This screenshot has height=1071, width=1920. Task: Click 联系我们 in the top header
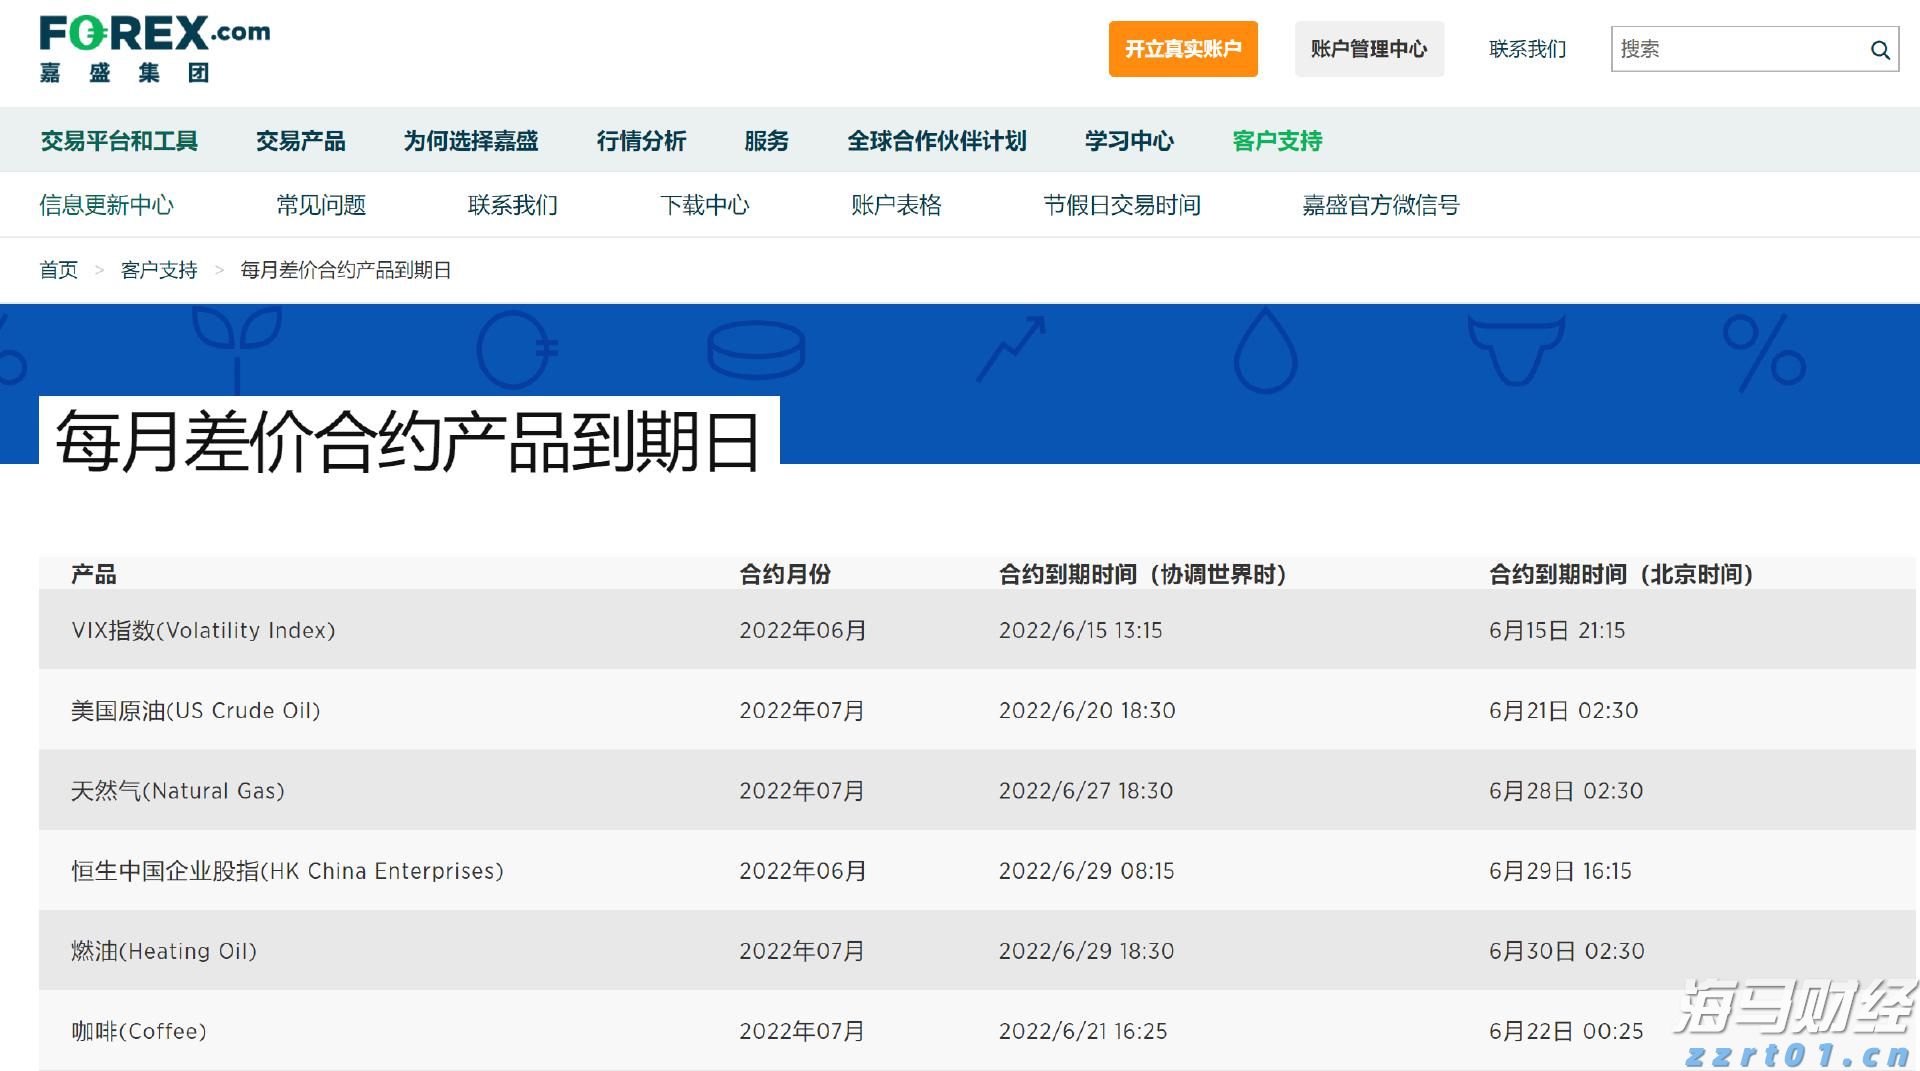click(1526, 48)
